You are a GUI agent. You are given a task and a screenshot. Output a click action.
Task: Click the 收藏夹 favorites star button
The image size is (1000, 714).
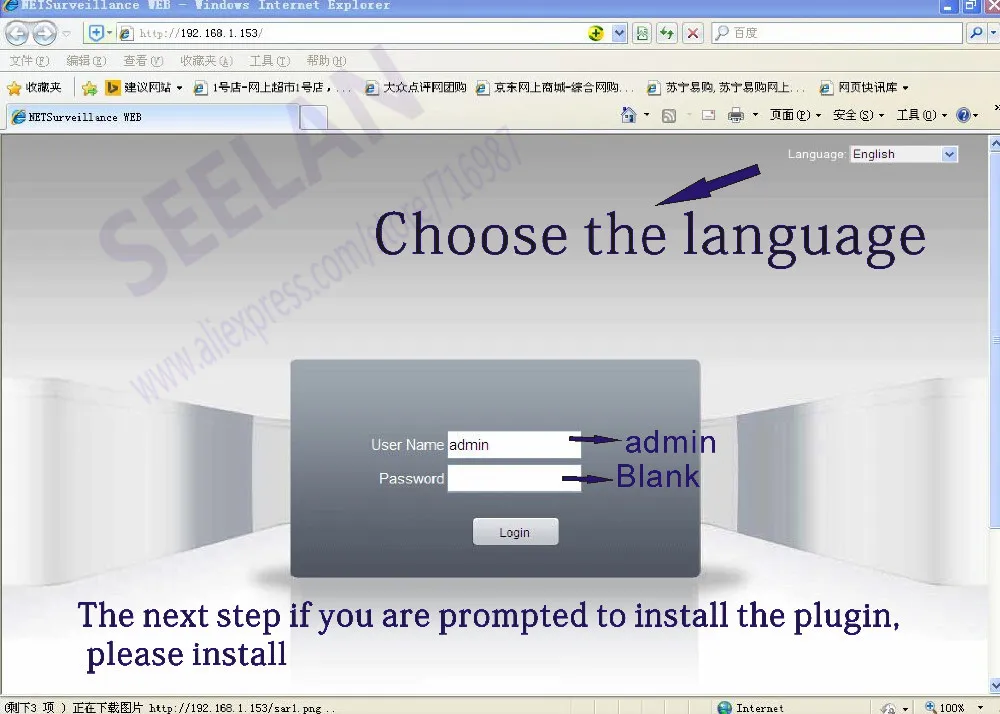[34, 88]
